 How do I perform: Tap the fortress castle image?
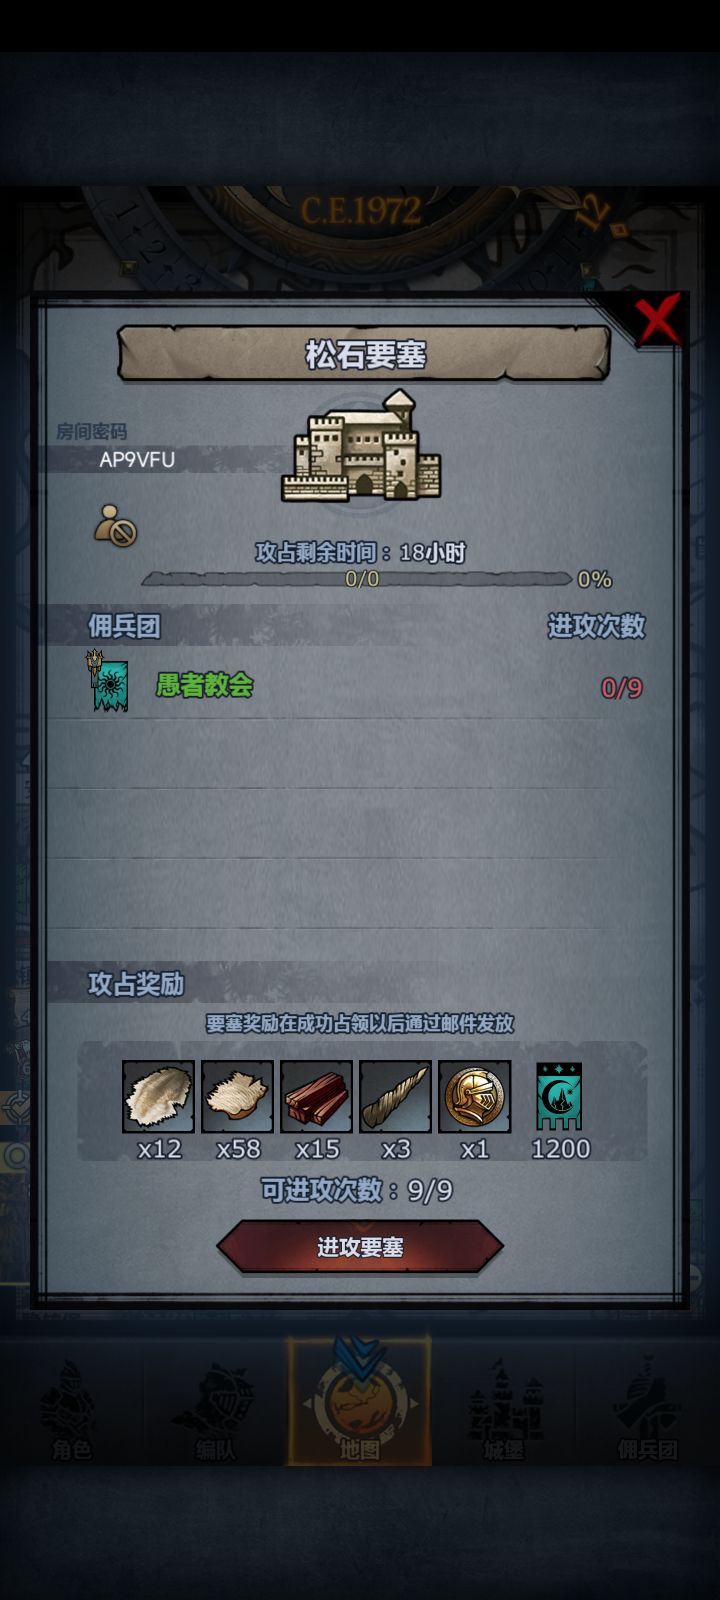361,446
